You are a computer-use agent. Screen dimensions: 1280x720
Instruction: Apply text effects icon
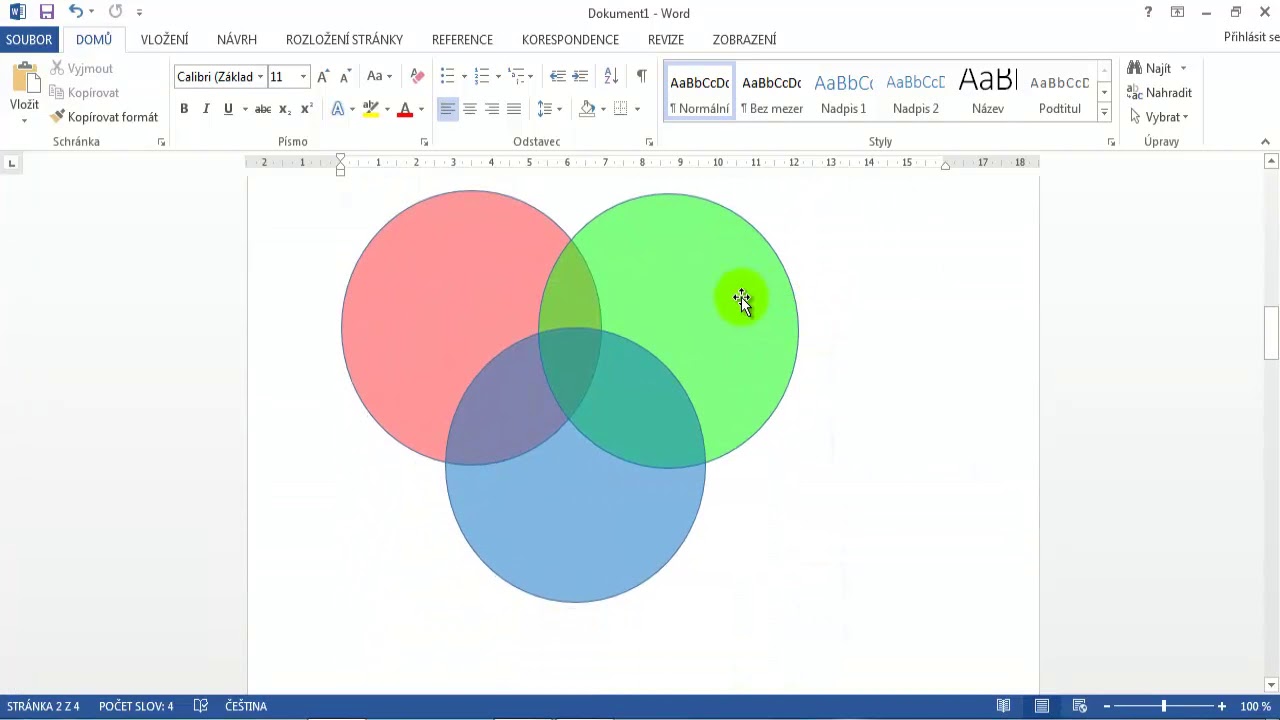pyautogui.click(x=338, y=109)
